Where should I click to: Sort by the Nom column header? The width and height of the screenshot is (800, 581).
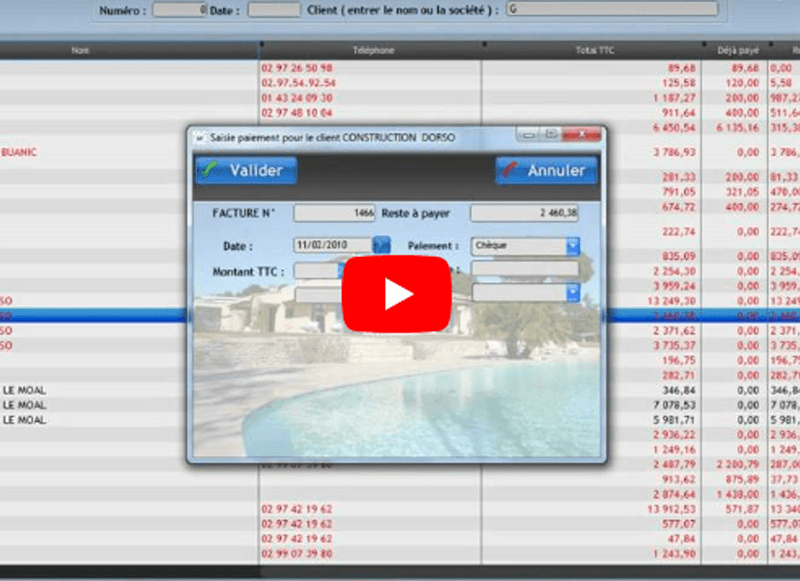[80, 48]
